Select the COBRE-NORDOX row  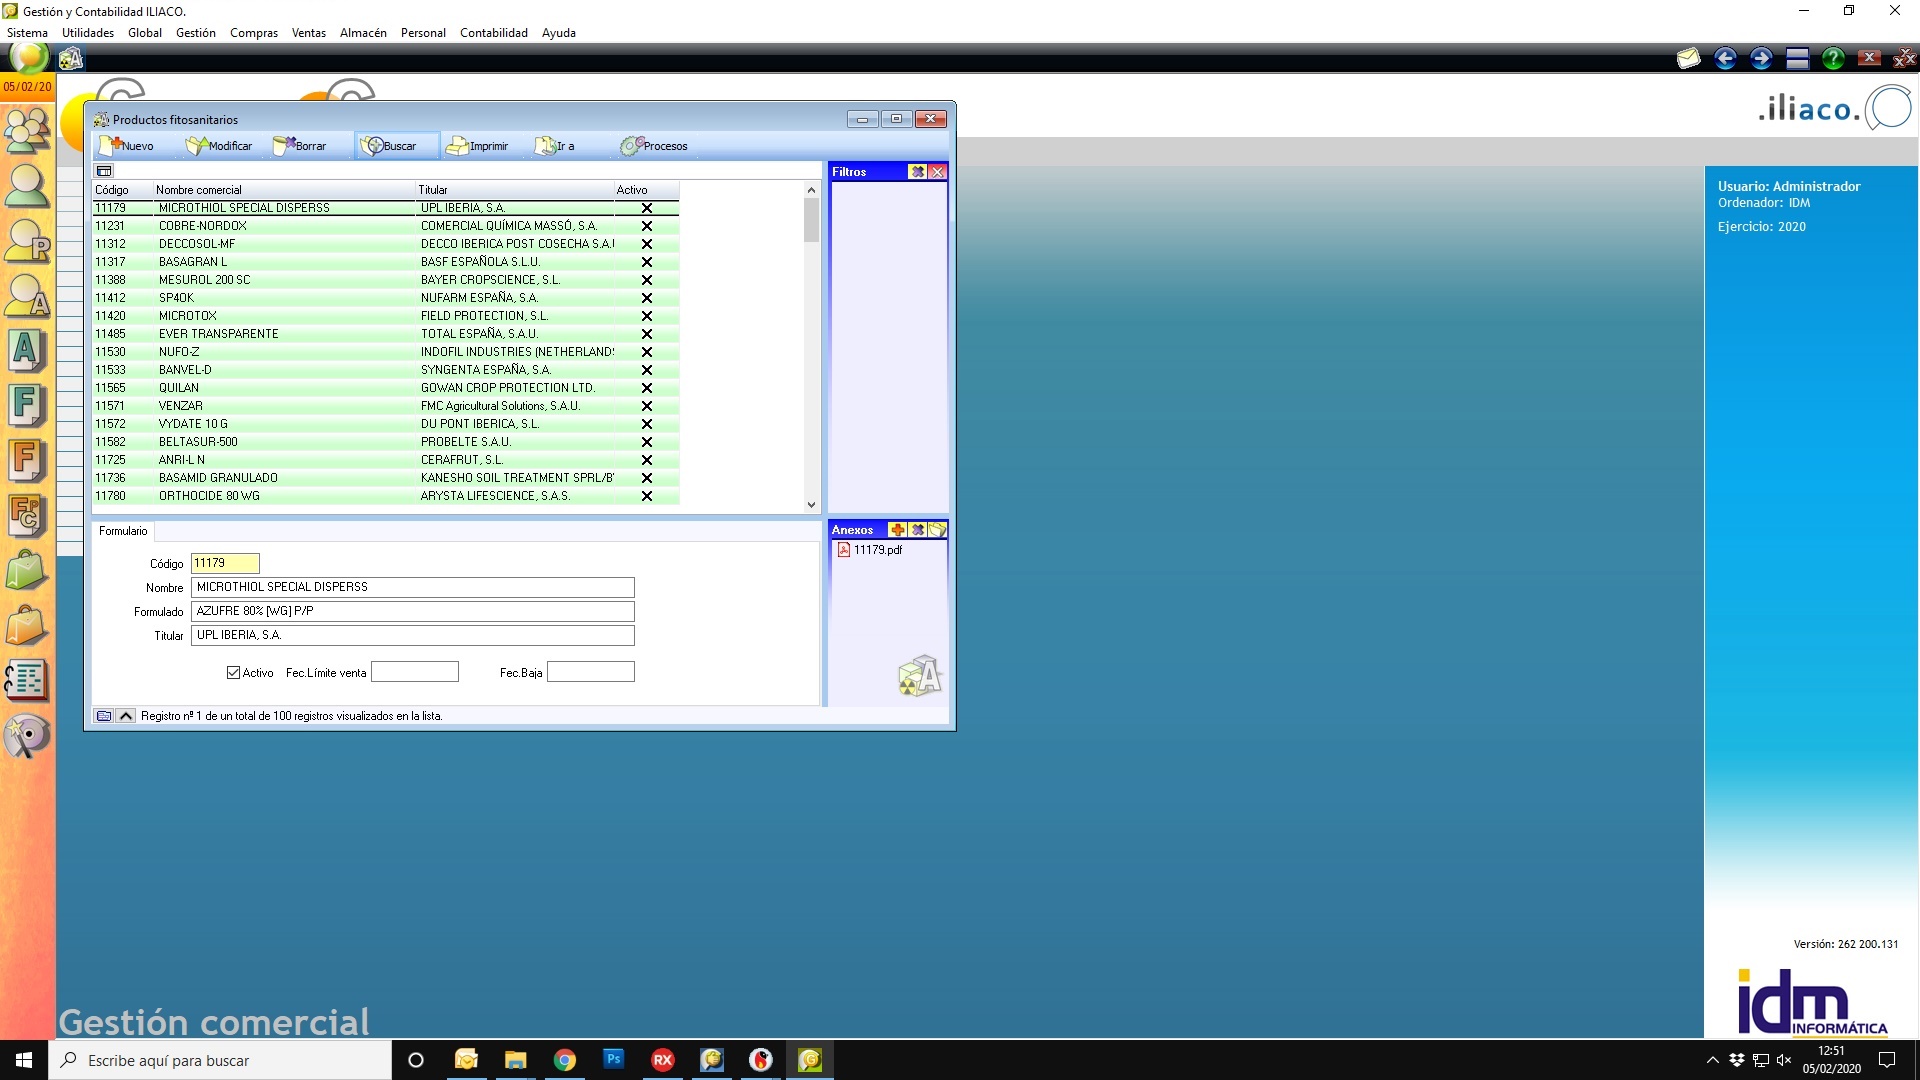click(x=386, y=226)
